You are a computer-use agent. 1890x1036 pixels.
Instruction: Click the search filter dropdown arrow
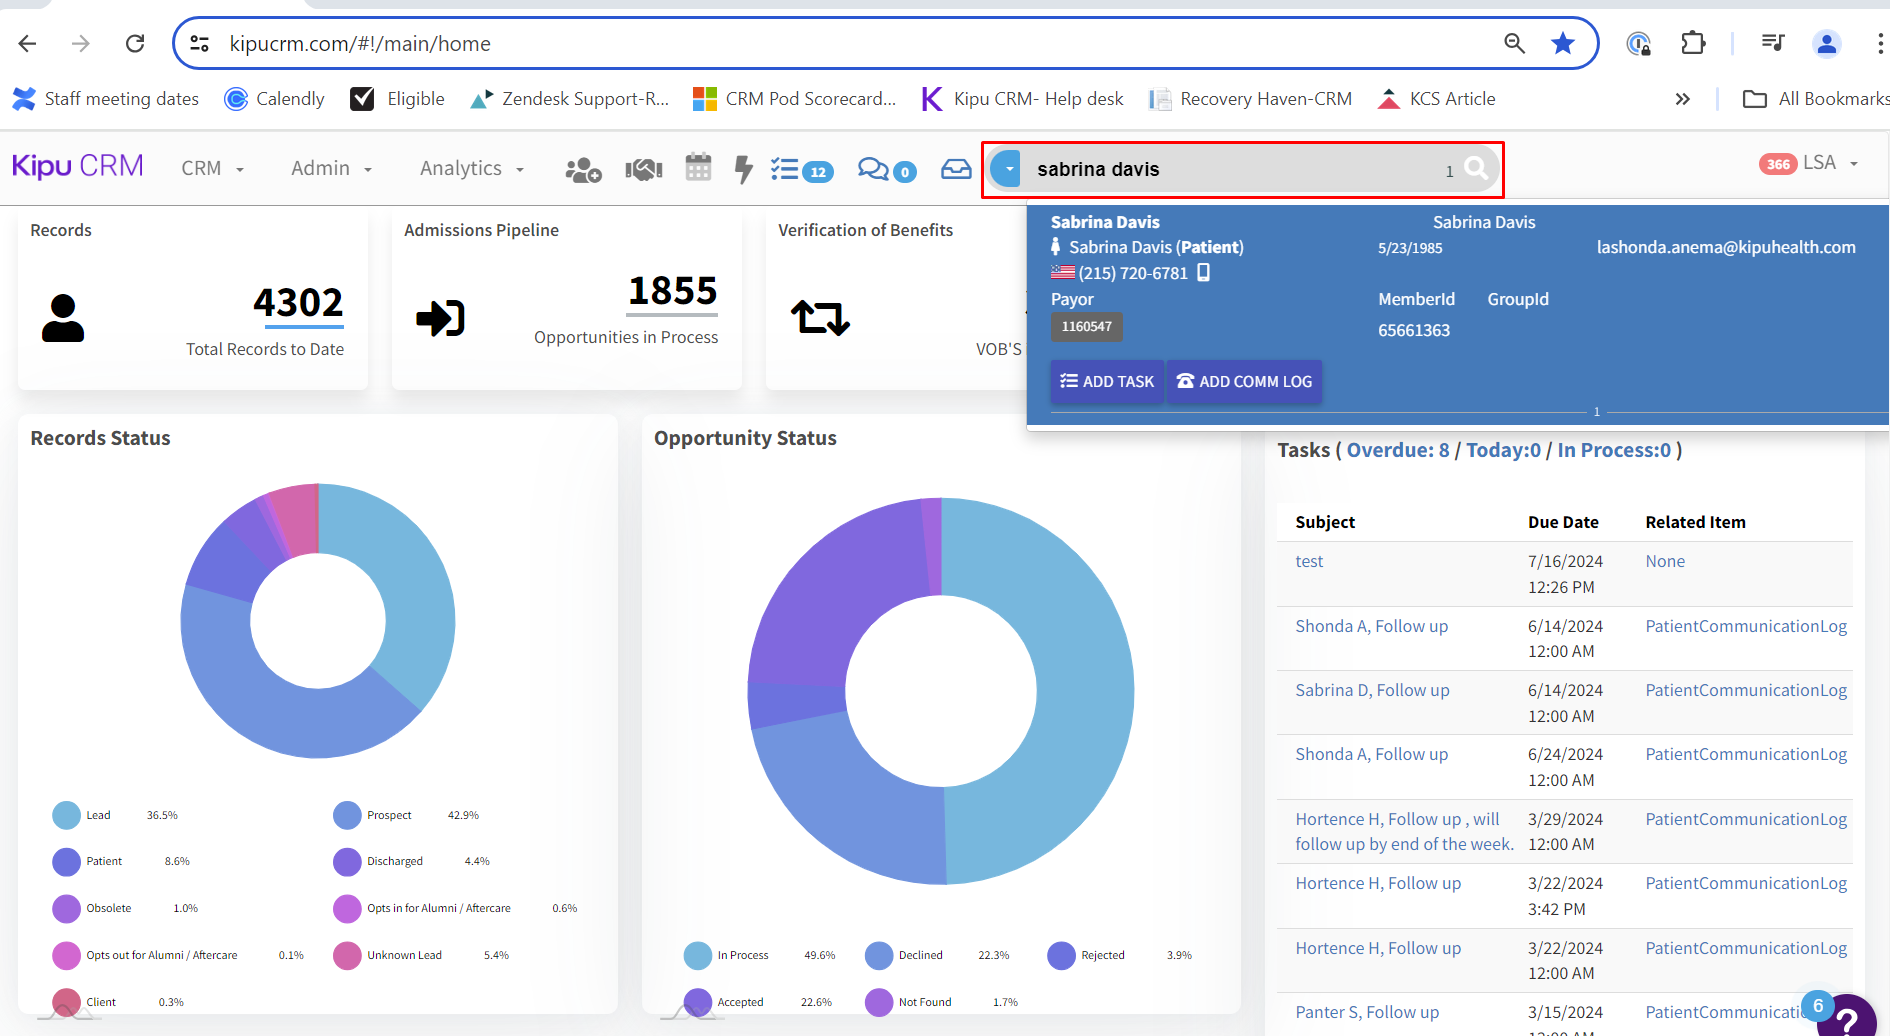tap(1008, 169)
